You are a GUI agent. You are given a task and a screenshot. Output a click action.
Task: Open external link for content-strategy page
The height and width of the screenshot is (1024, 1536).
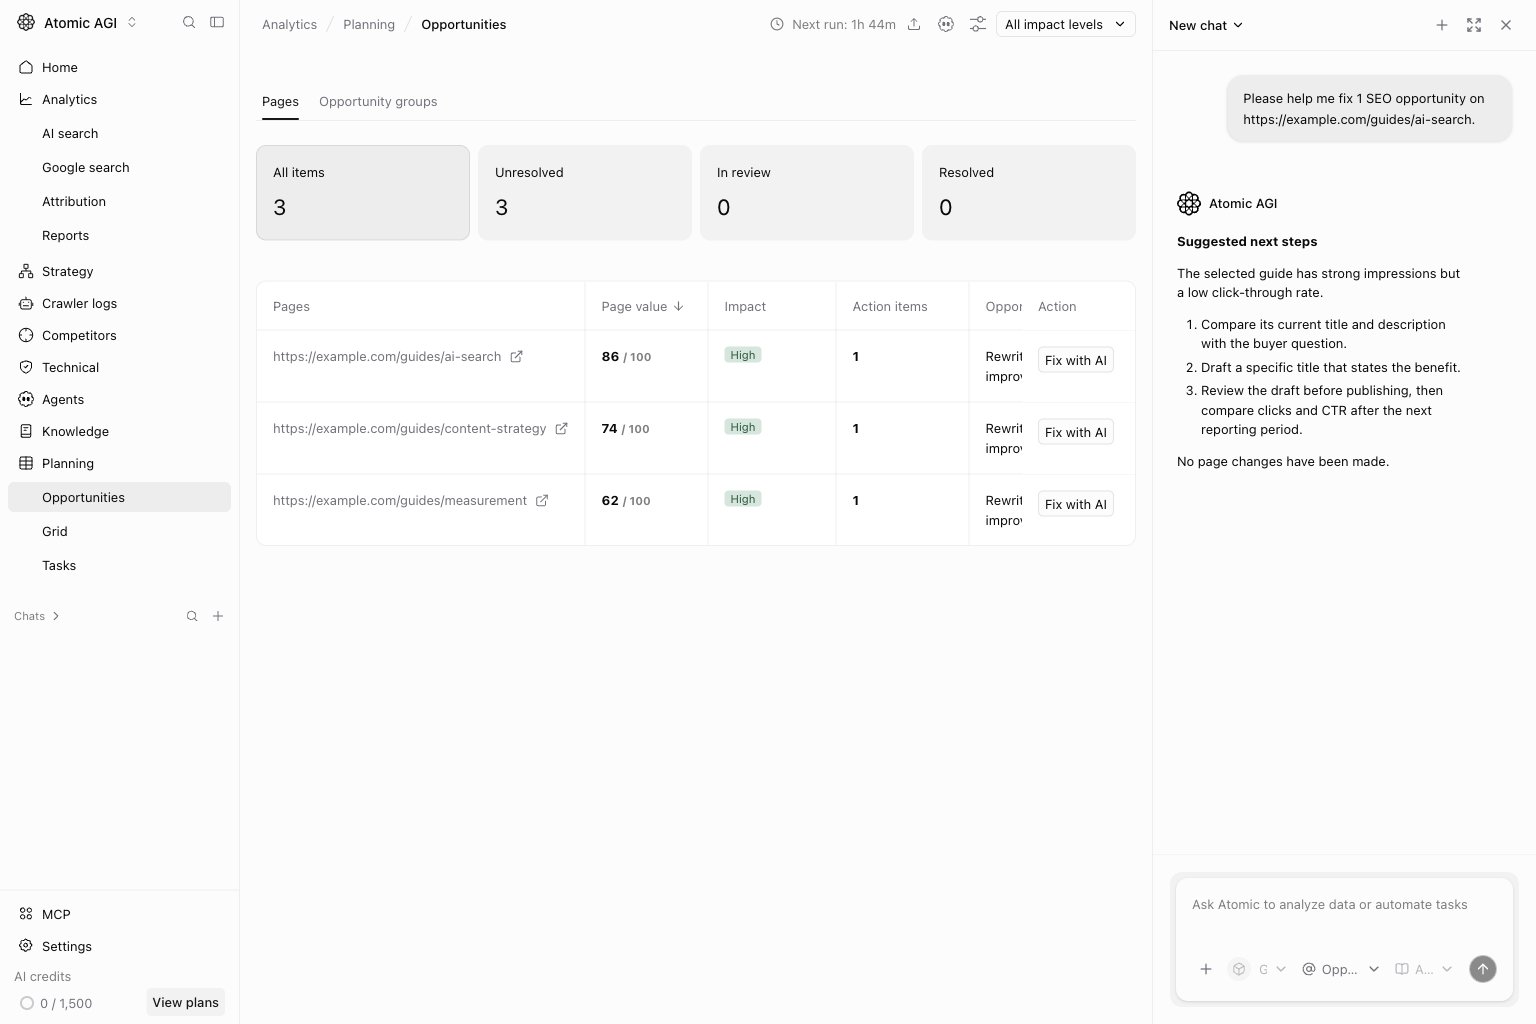click(x=562, y=429)
